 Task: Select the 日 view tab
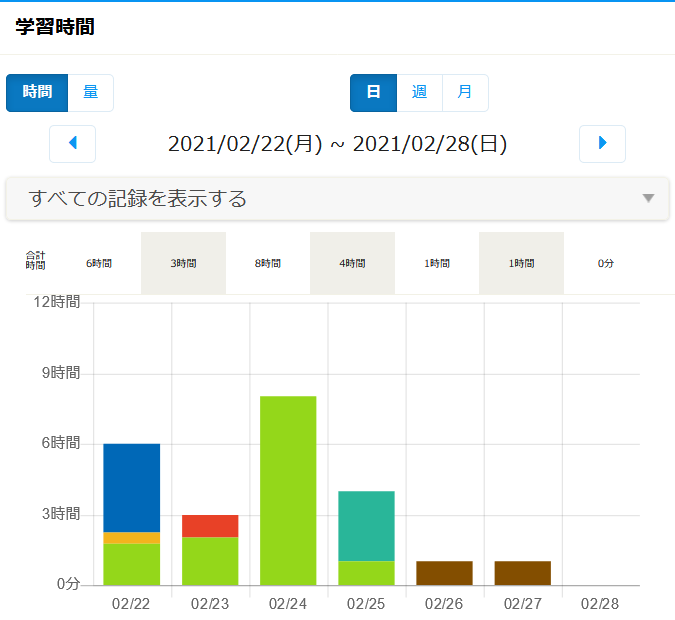pyautogui.click(x=373, y=92)
